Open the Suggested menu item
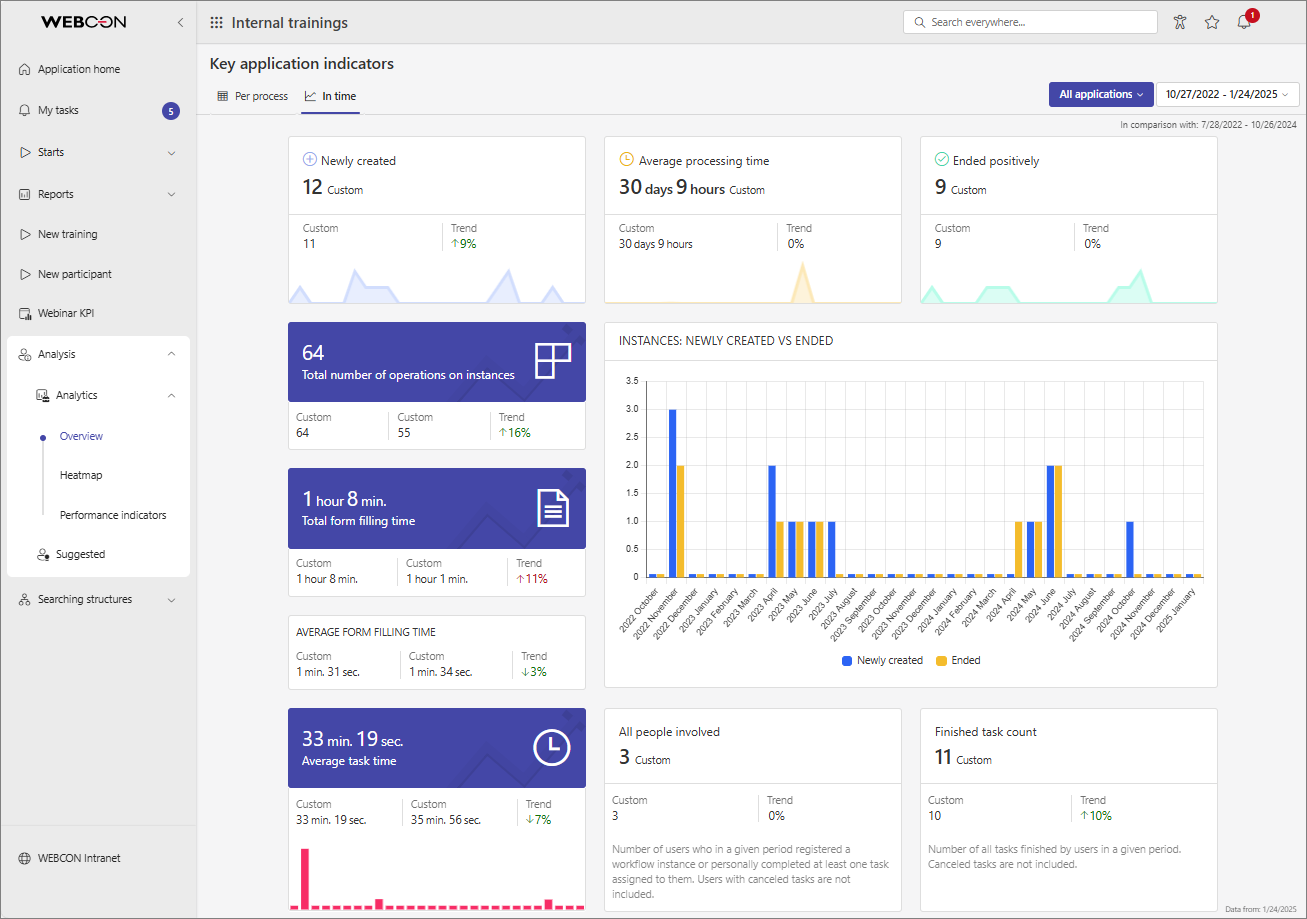 click(x=80, y=554)
